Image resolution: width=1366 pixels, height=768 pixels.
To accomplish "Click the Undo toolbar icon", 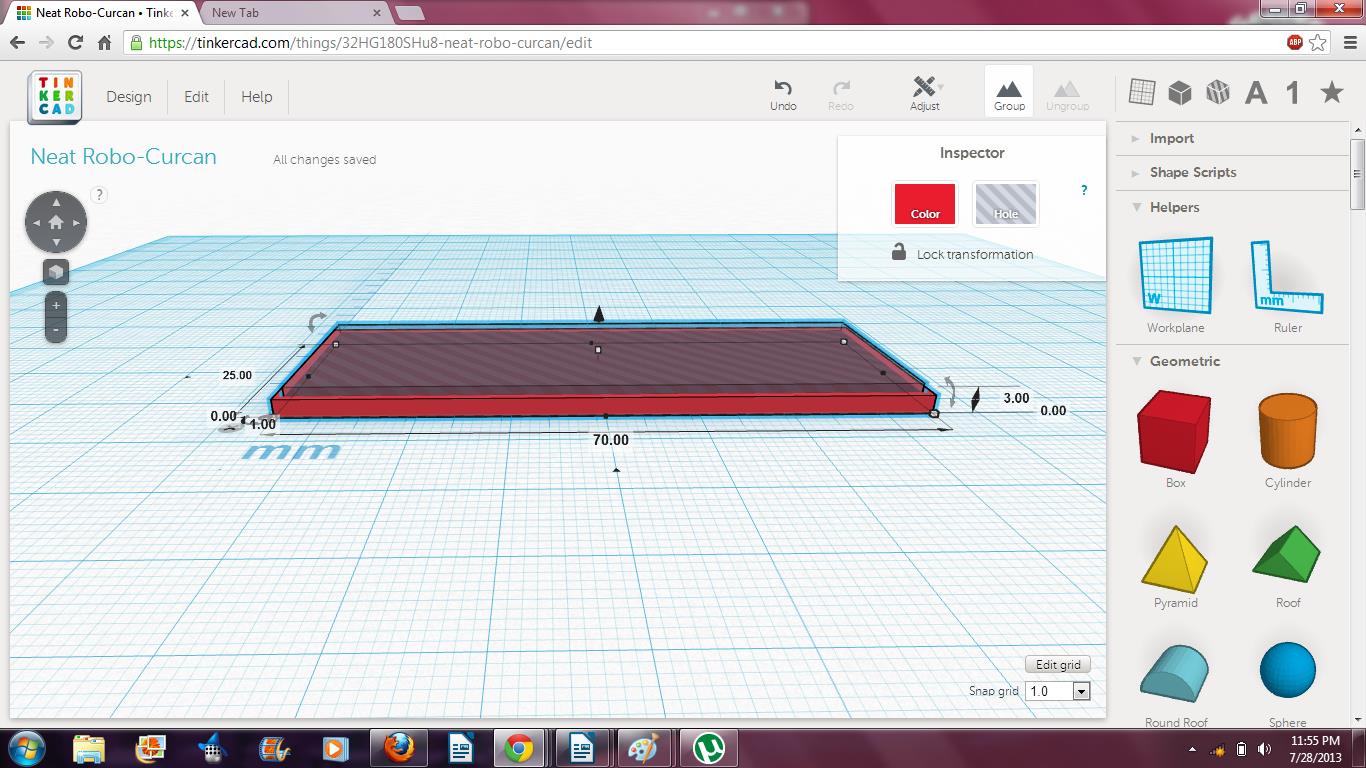I will (782, 92).
